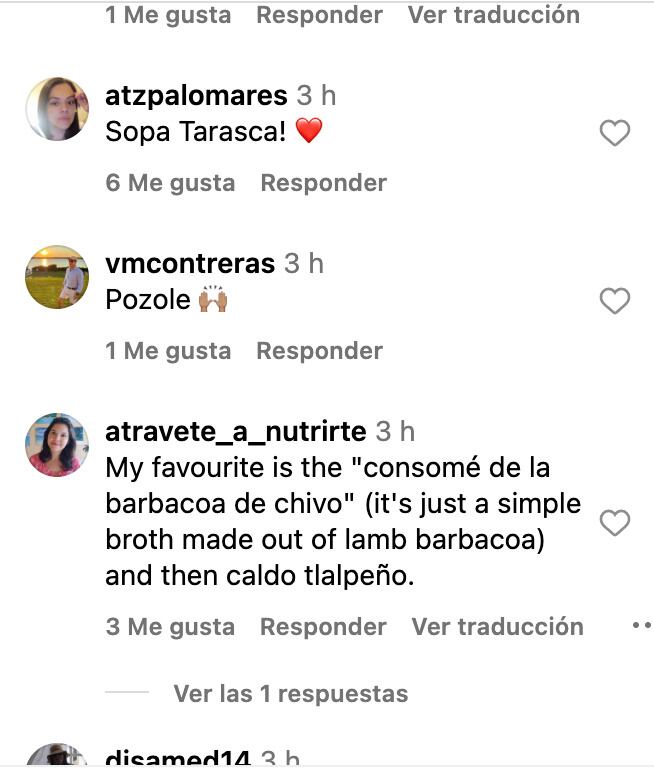Reply to atravete_a_nutrirte's comment

(x=323, y=626)
